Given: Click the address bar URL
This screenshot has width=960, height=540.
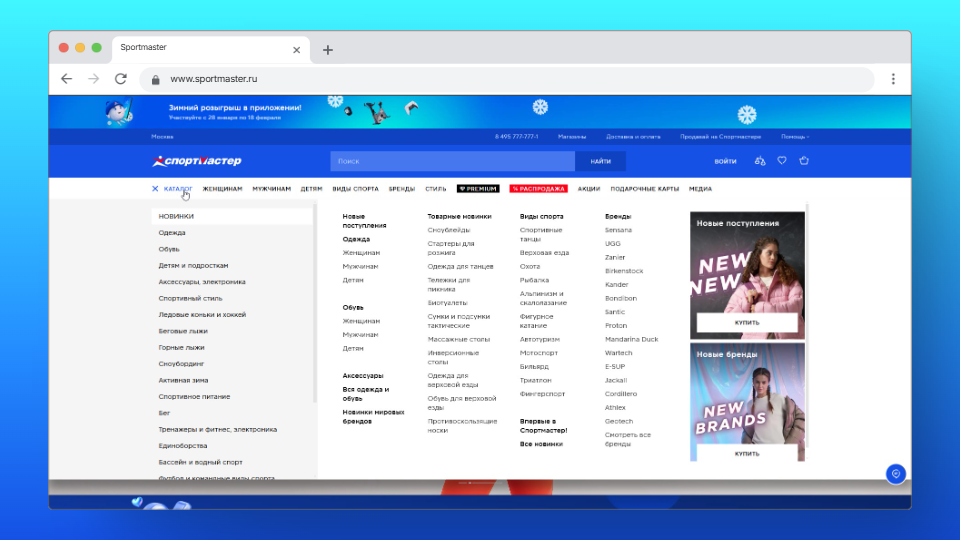Looking at the screenshot, I should pyautogui.click(x=214, y=79).
